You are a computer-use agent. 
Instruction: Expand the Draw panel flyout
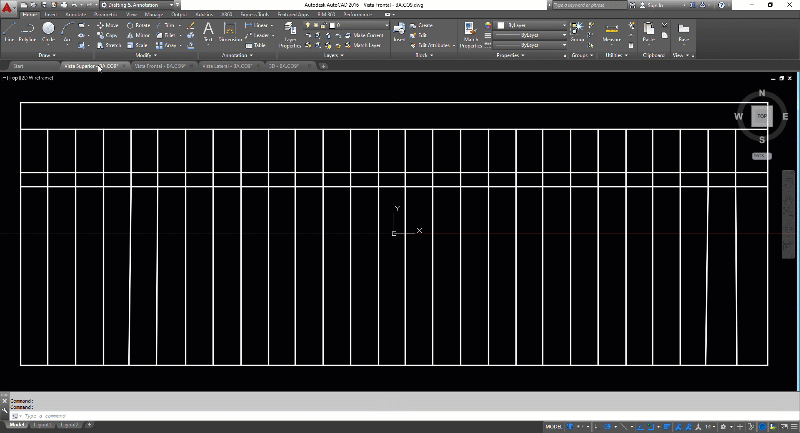tap(47, 55)
